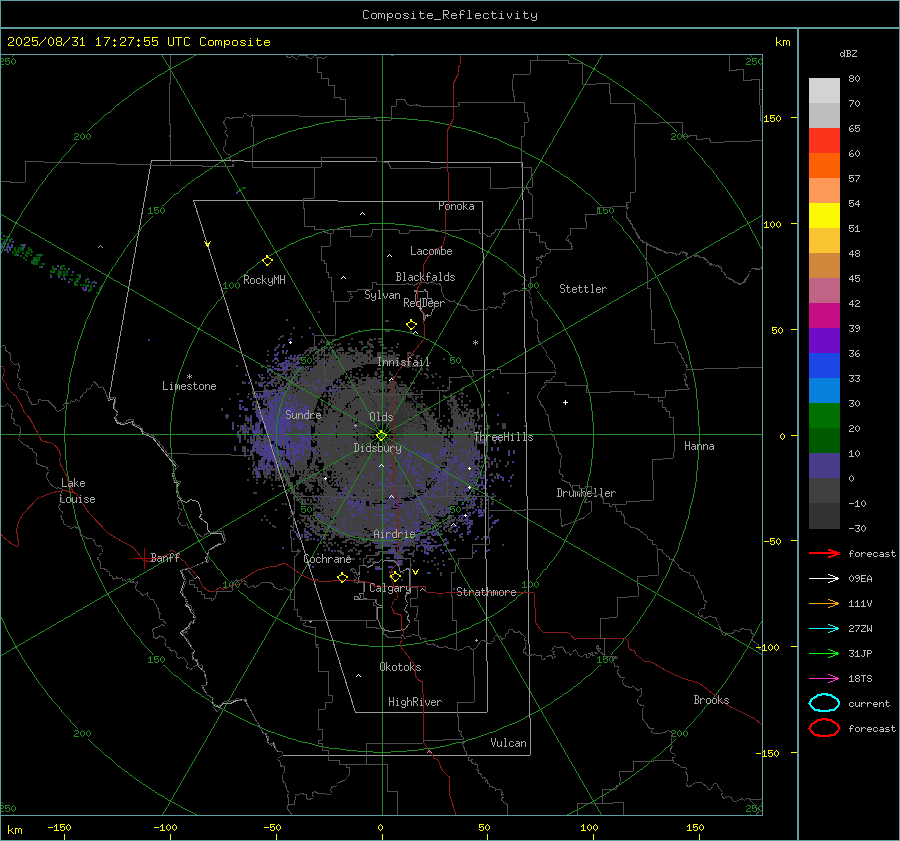Click the red forecast ellipse in legend
This screenshot has width=900, height=841.
pyautogui.click(x=824, y=728)
